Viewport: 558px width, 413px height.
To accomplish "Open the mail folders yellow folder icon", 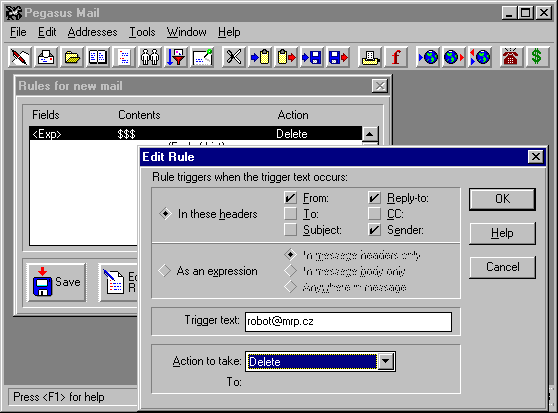I will tap(72, 57).
